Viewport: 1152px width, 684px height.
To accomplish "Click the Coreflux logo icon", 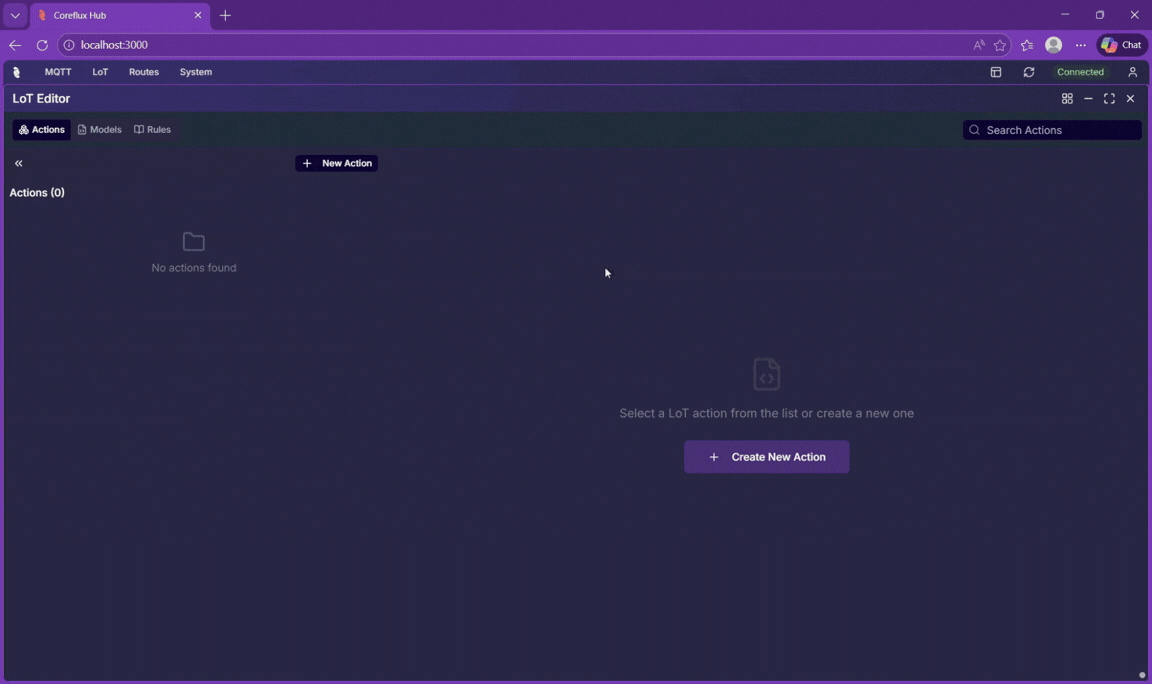I will point(16,71).
